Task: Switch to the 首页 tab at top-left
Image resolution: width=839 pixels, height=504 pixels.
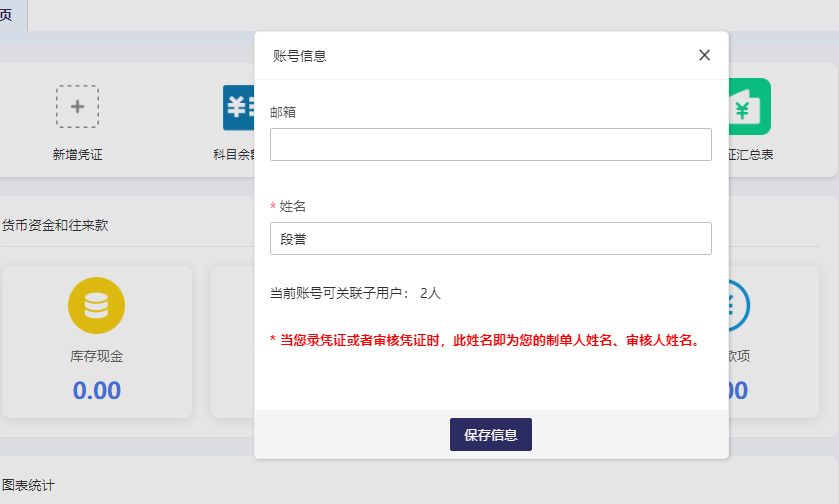Action: pos(8,14)
